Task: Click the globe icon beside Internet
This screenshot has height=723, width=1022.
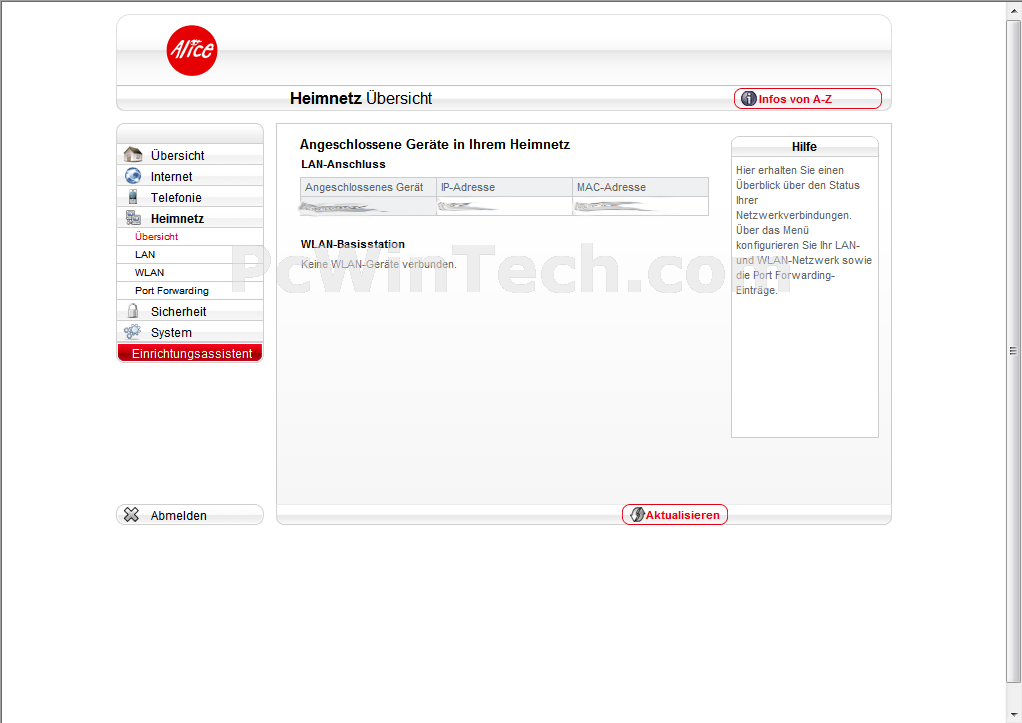Action: coord(133,175)
